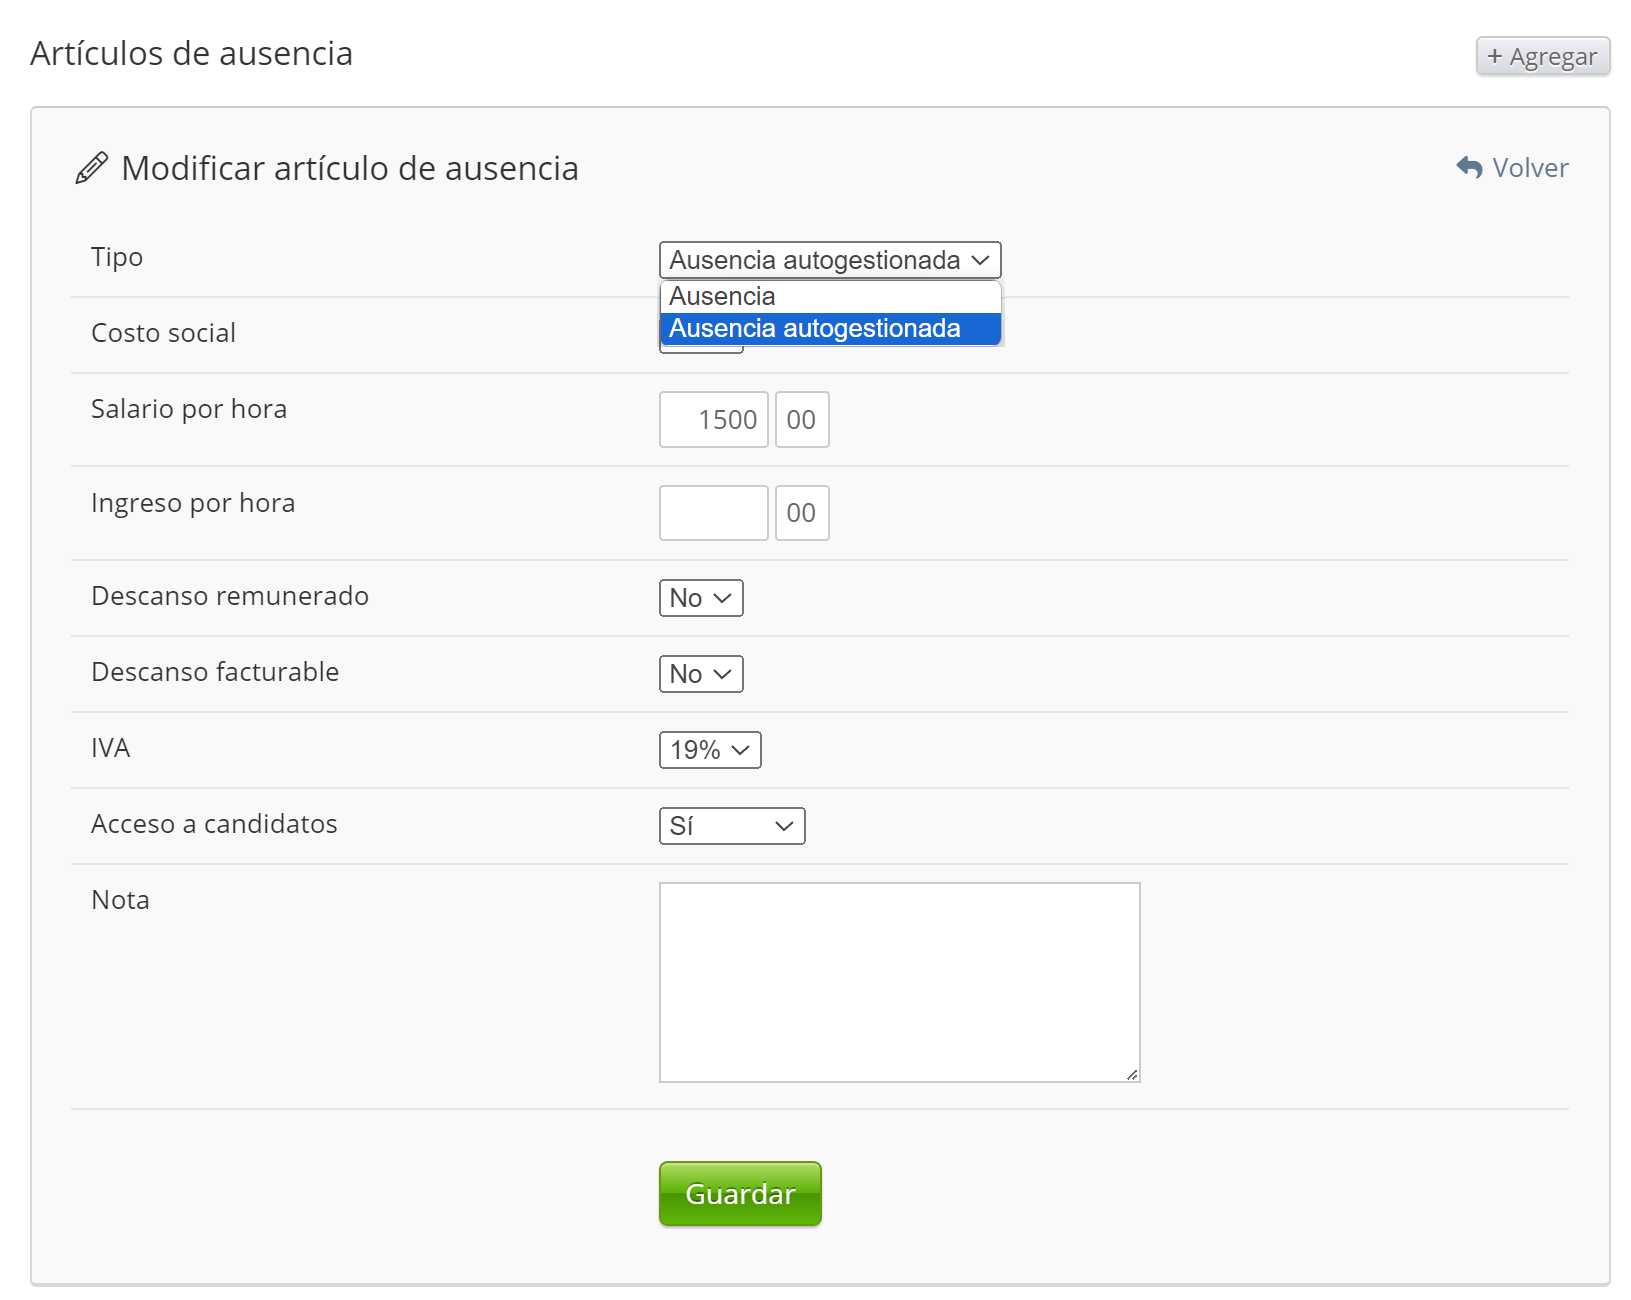Image resolution: width=1631 pixels, height=1300 pixels.
Task: Focus the Salario por hora field showing 1500
Action: point(713,420)
